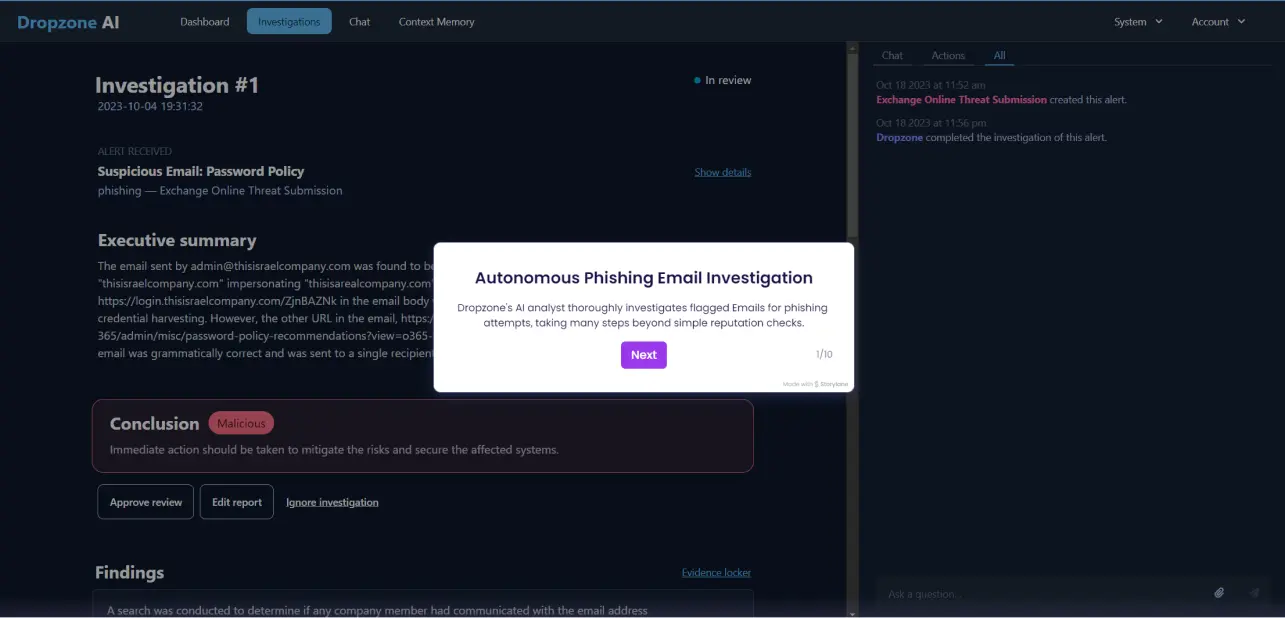1285x618 pixels.
Task: Click the Show details link
Action: 723,172
